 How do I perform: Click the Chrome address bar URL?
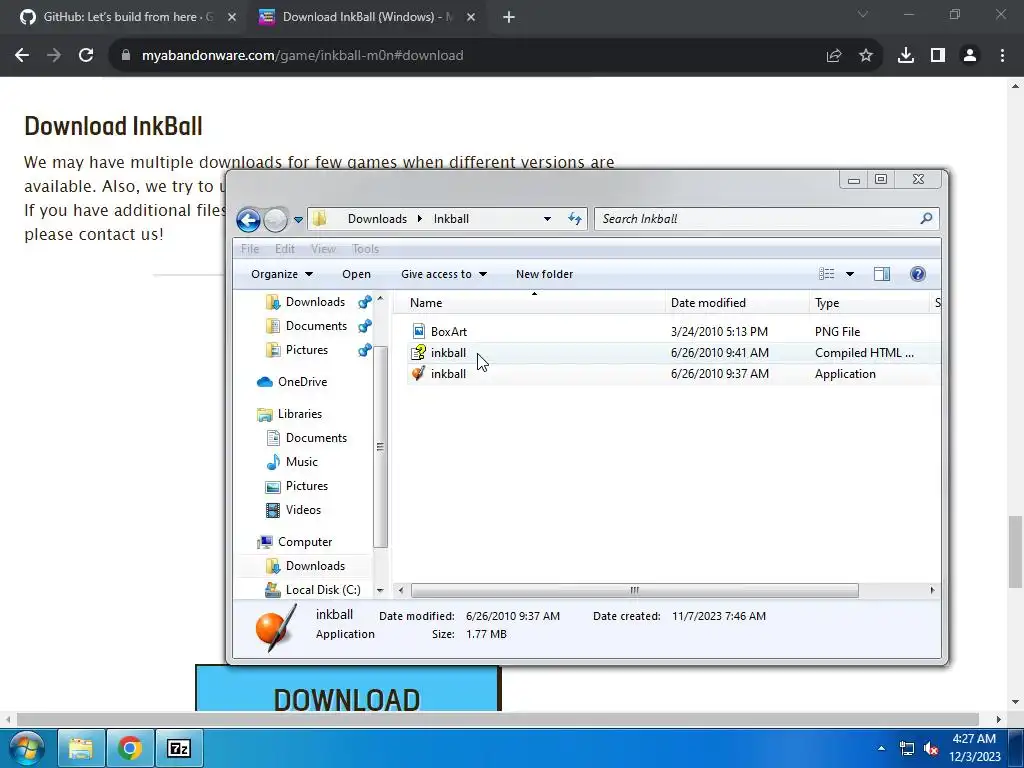click(302, 56)
